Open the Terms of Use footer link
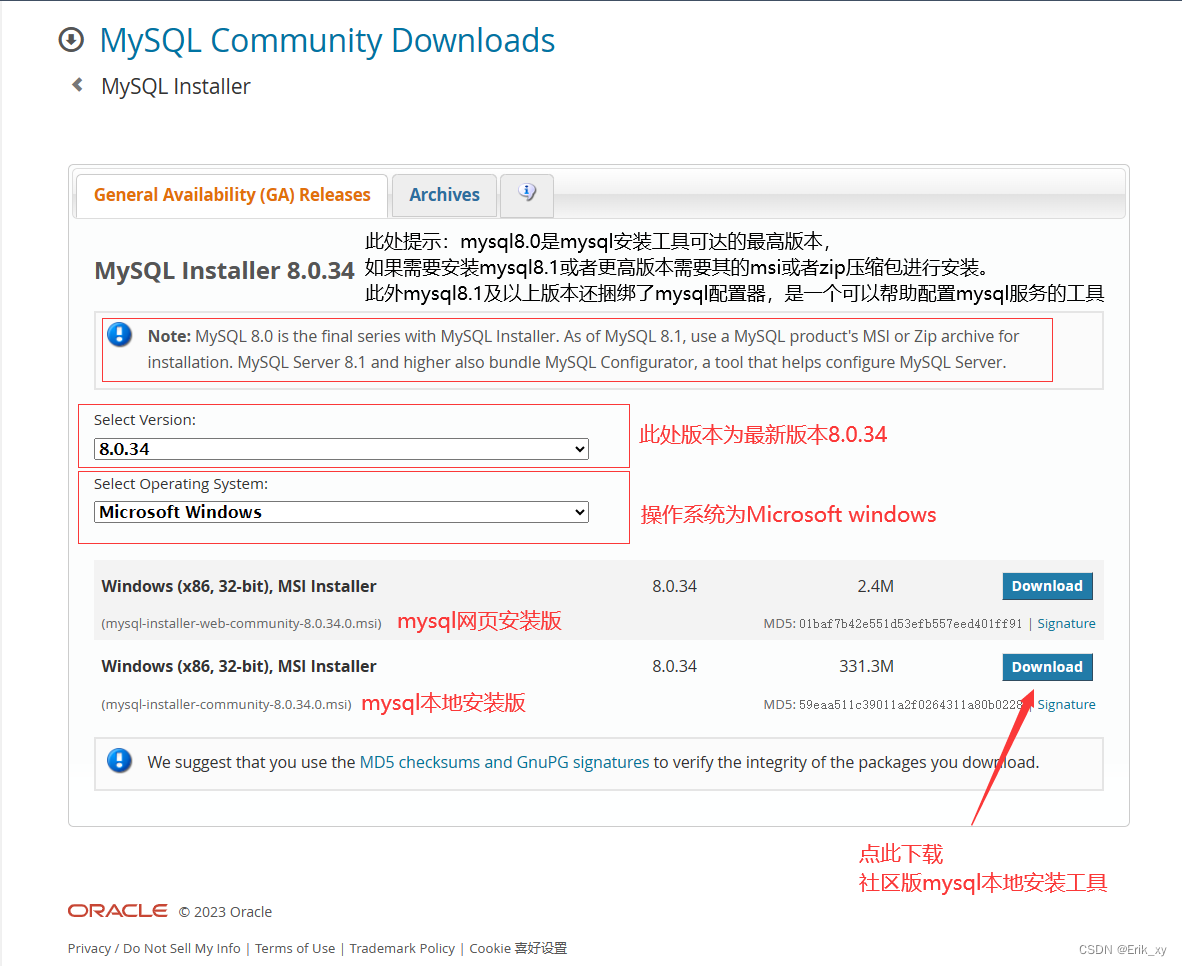This screenshot has height=966, width=1182. [295, 949]
